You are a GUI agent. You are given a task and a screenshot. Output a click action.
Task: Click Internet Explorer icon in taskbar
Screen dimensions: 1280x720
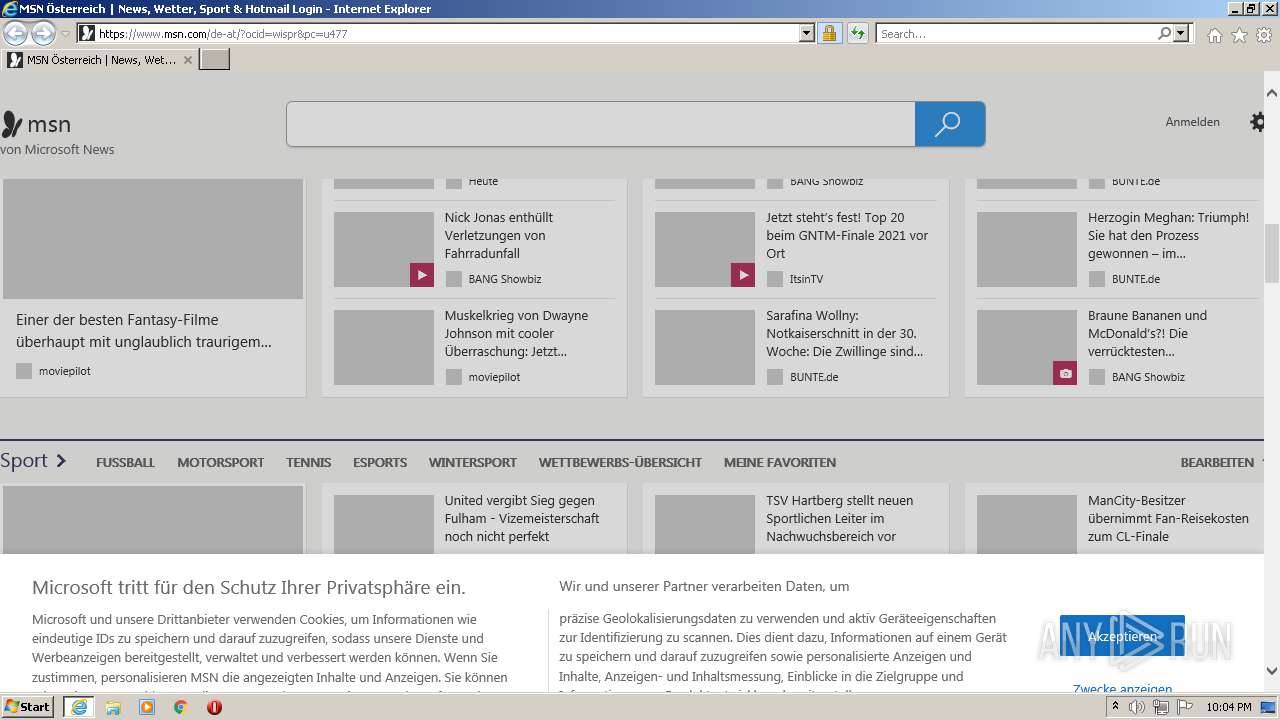point(78,707)
